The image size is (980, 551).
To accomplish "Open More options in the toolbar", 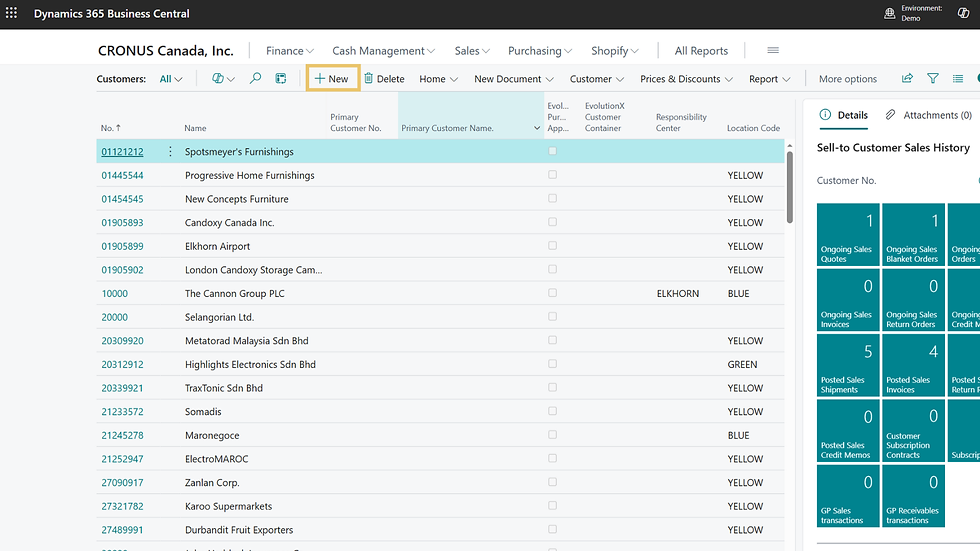I will pyautogui.click(x=848, y=79).
